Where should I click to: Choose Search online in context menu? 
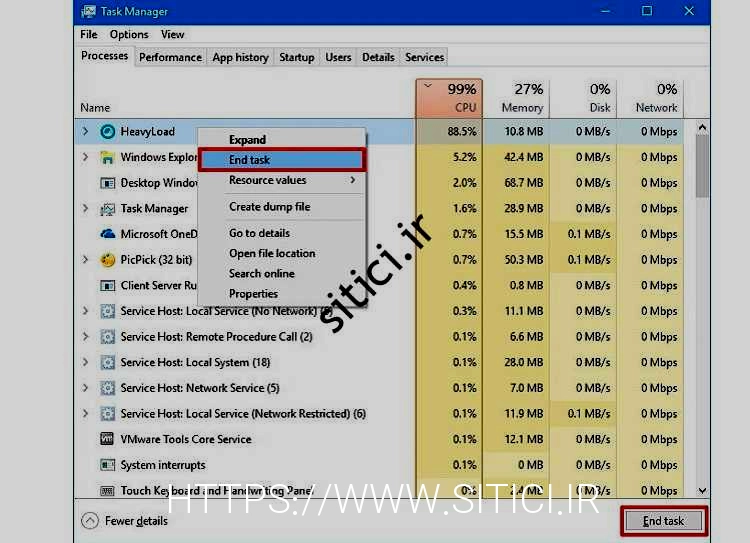pyautogui.click(x=282, y=274)
